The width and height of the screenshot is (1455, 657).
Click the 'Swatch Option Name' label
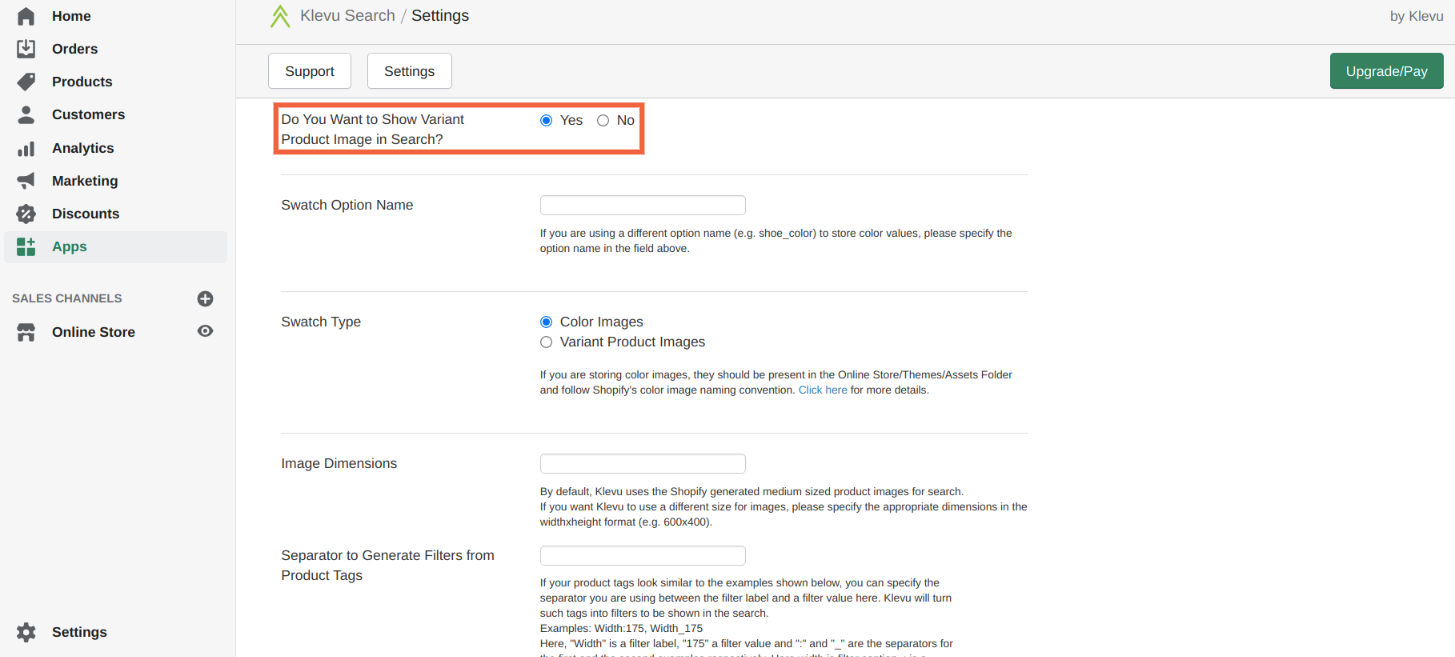[x=347, y=205]
